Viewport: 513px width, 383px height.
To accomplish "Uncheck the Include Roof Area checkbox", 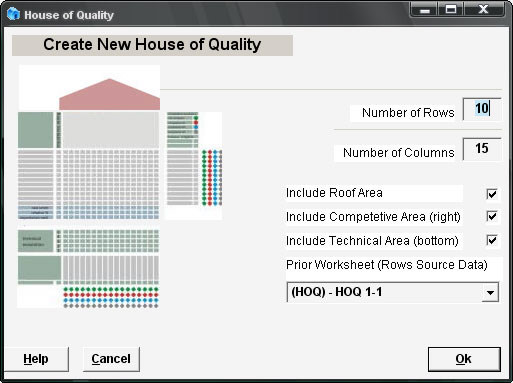I will click(x=492, y=194).
